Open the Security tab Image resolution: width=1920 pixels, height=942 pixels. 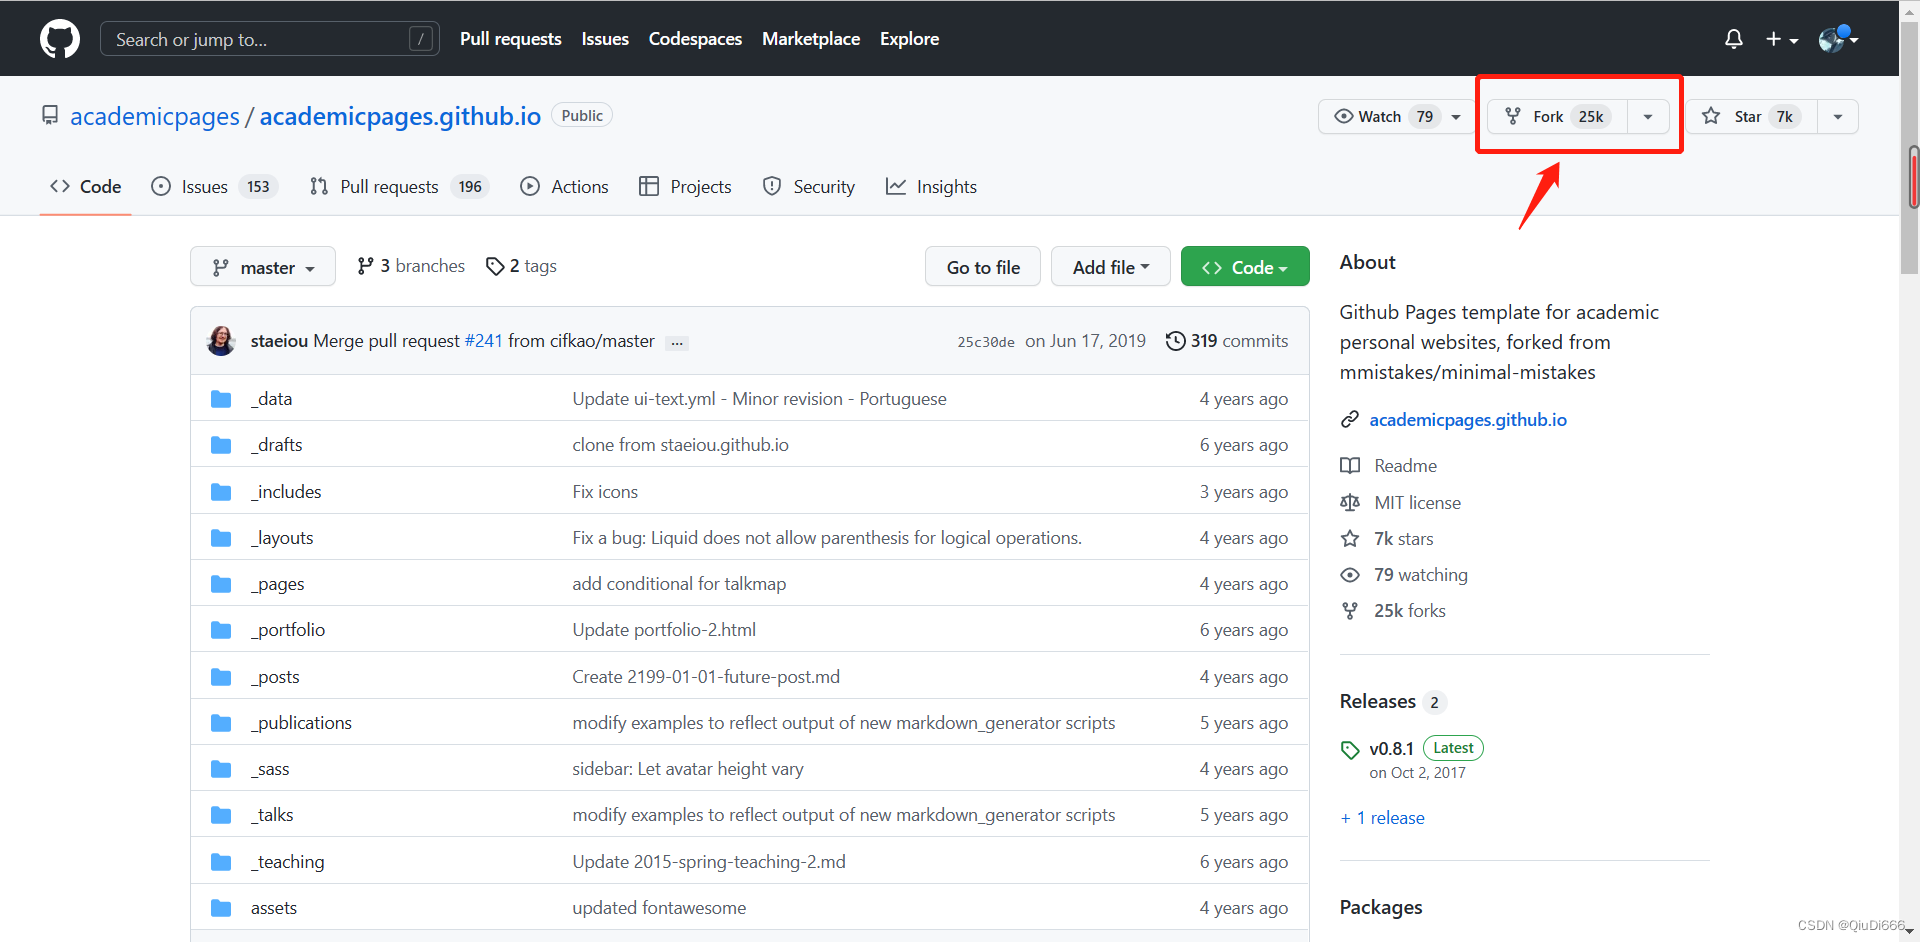click(809, 187)
